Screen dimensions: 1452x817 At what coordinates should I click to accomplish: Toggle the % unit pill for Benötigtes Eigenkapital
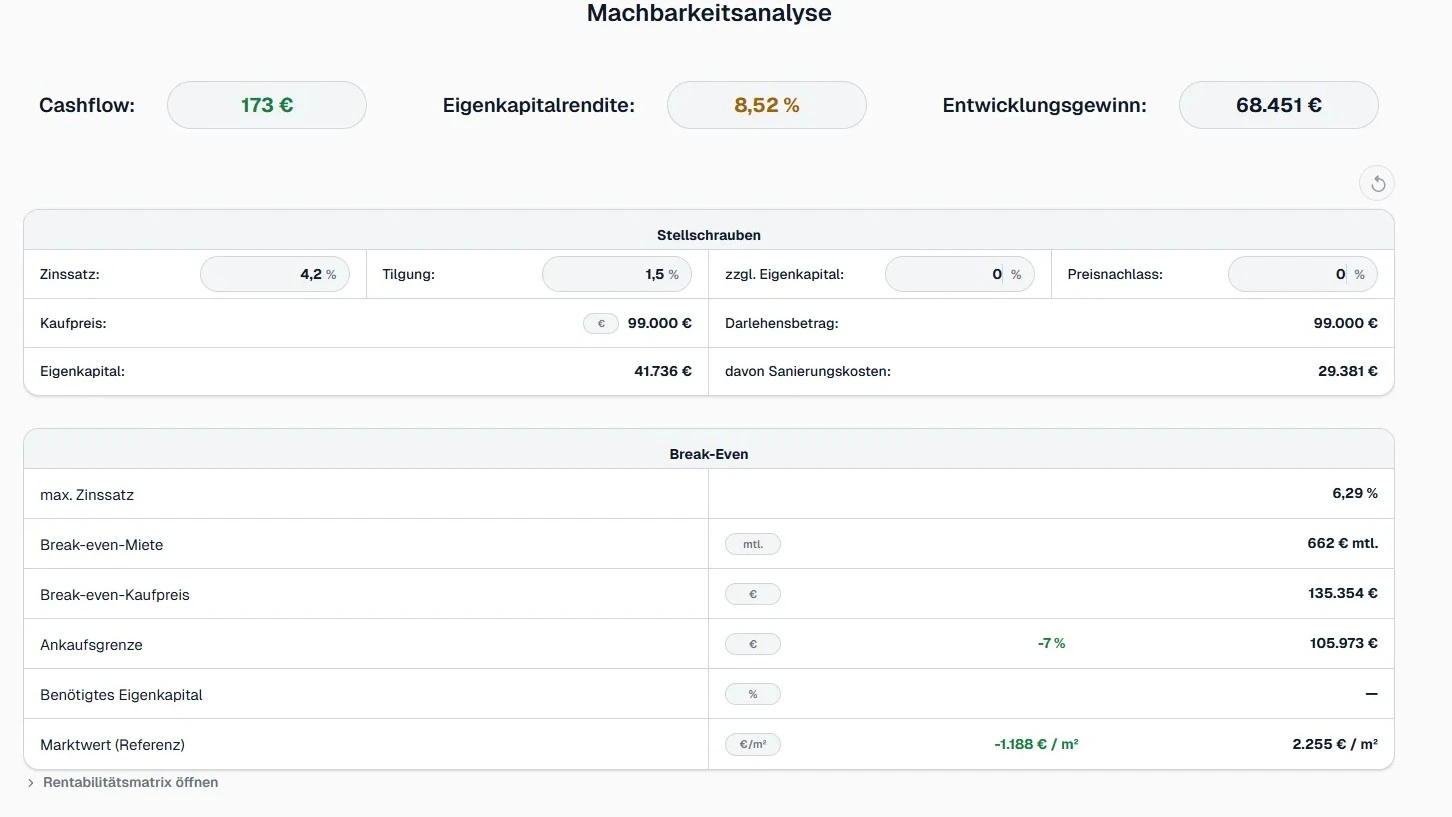coord(753,694)
